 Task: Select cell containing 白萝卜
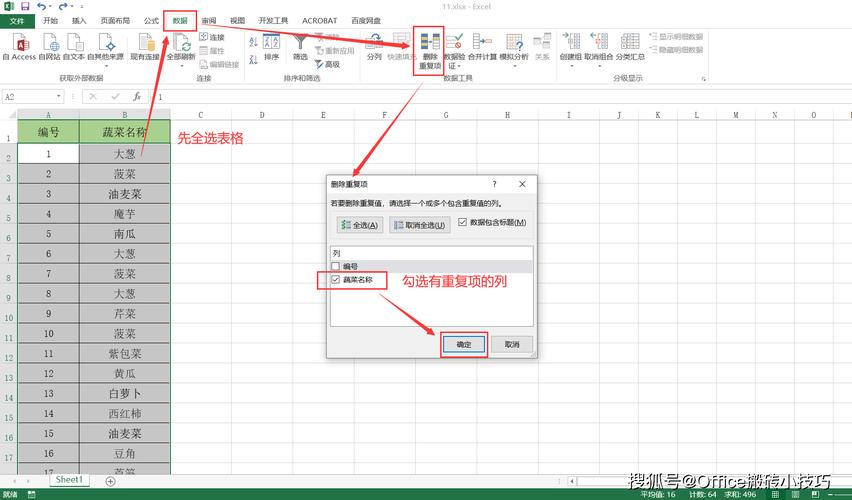pyautogui.click(x=124, y=393)
